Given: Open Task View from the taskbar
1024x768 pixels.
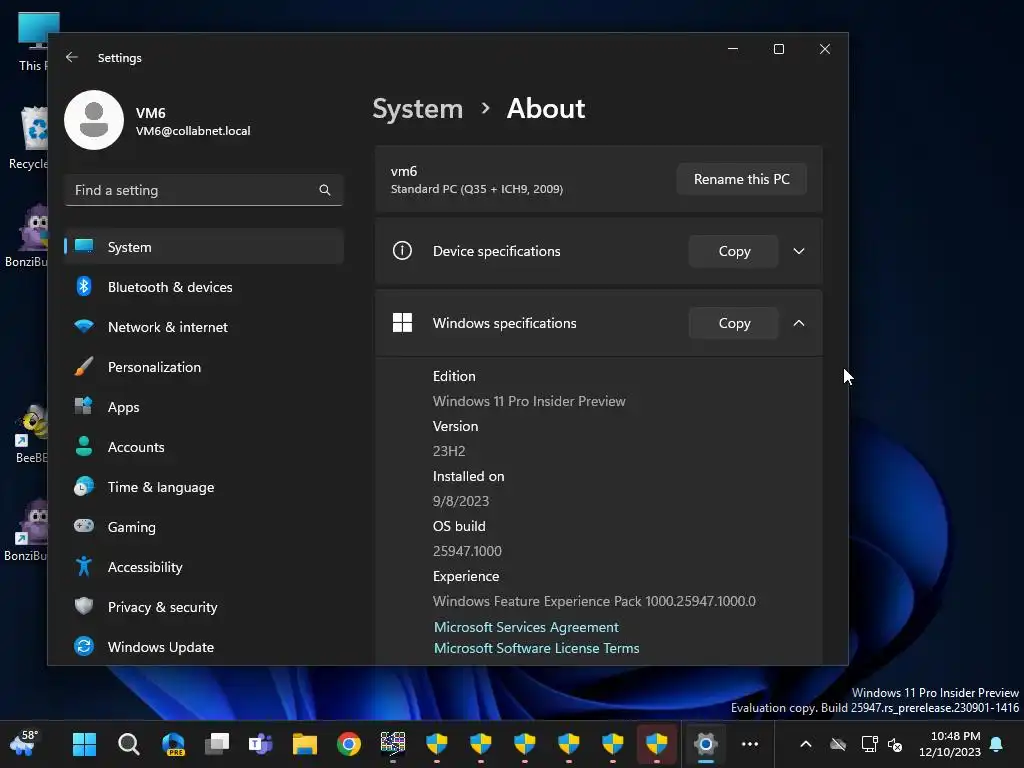Looking at the screenshot, I should pyautogui.click(x=217, y=744).
